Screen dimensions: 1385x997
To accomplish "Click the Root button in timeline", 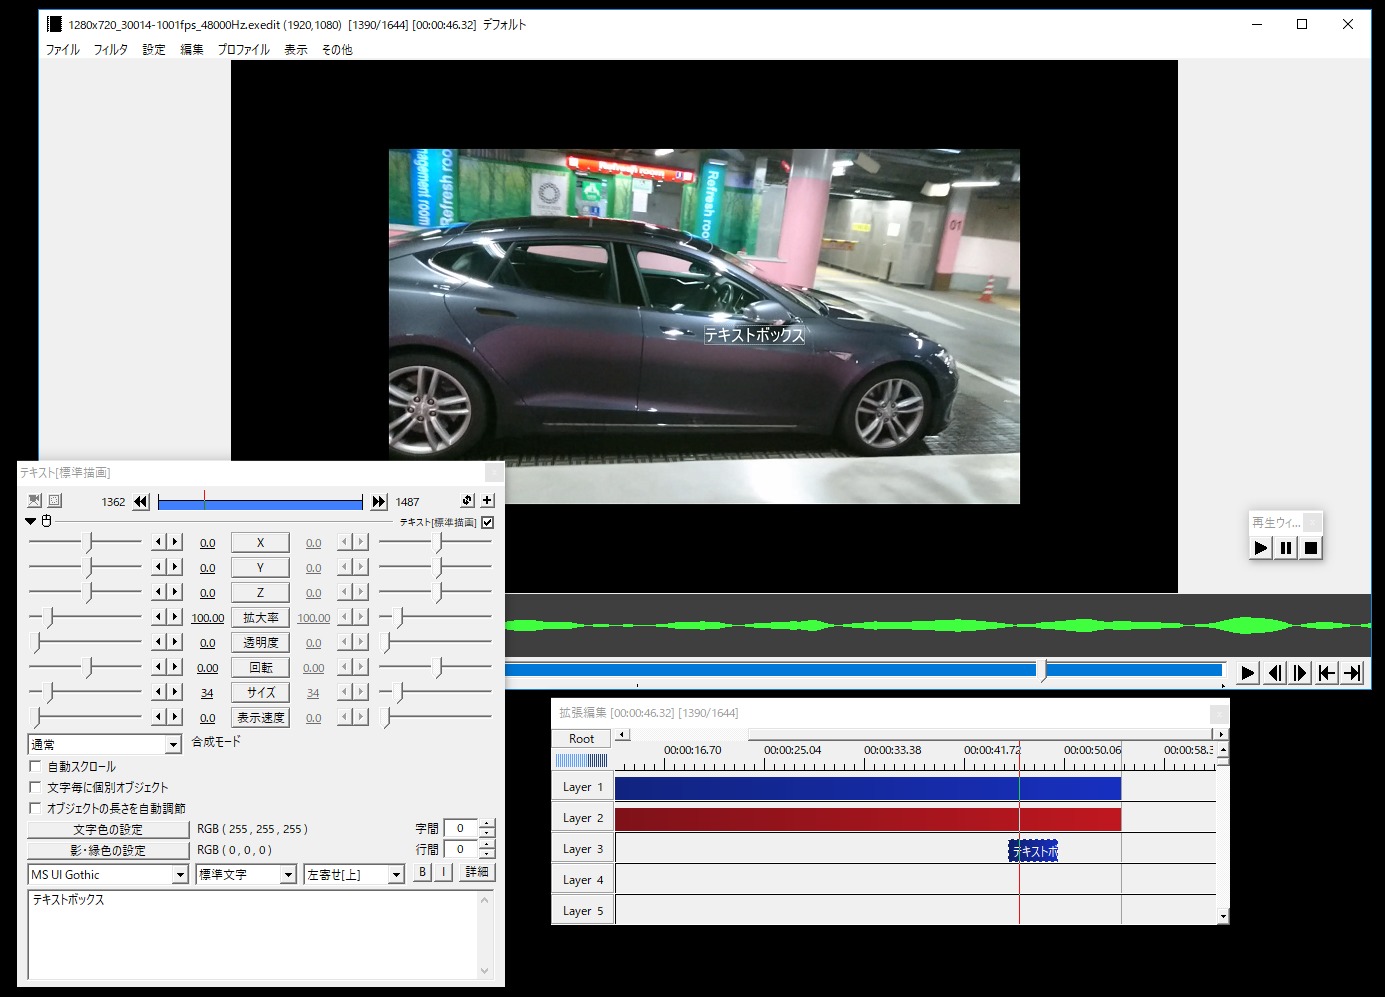I will (x=581, y=738).
